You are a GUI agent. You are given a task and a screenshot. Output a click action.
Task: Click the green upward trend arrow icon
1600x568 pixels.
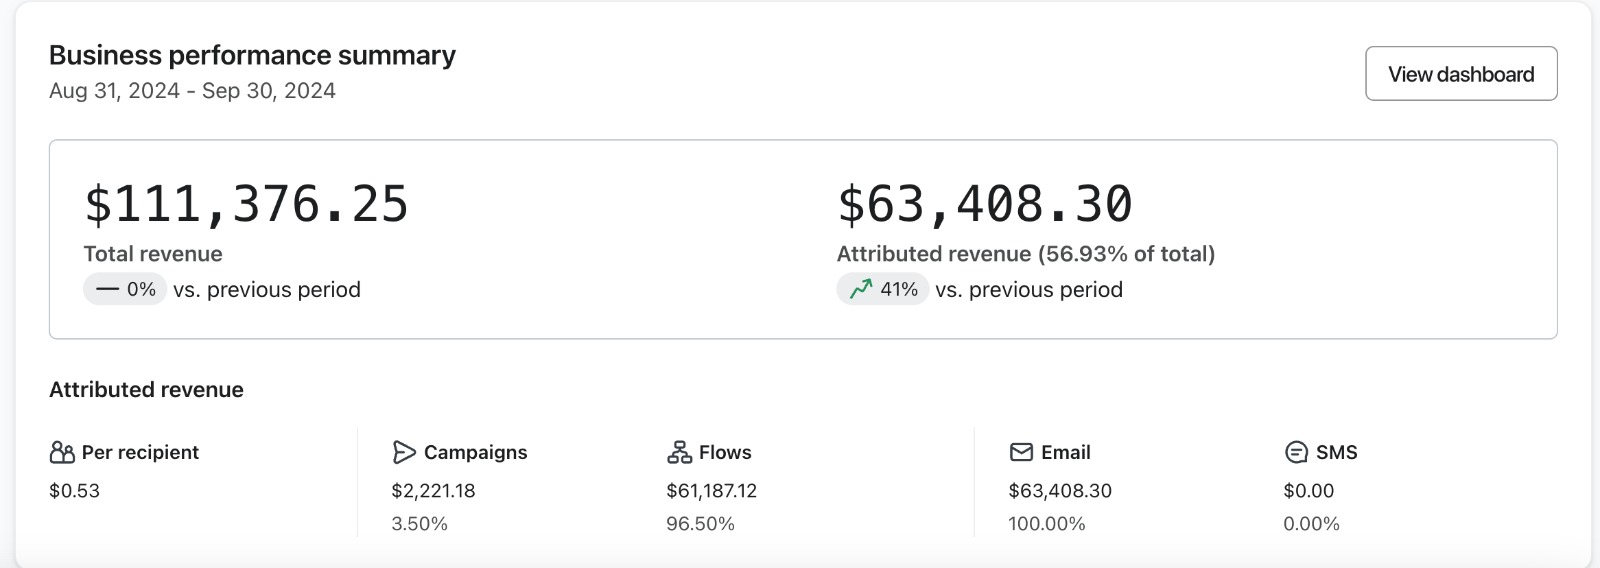[x=860, y=290]
